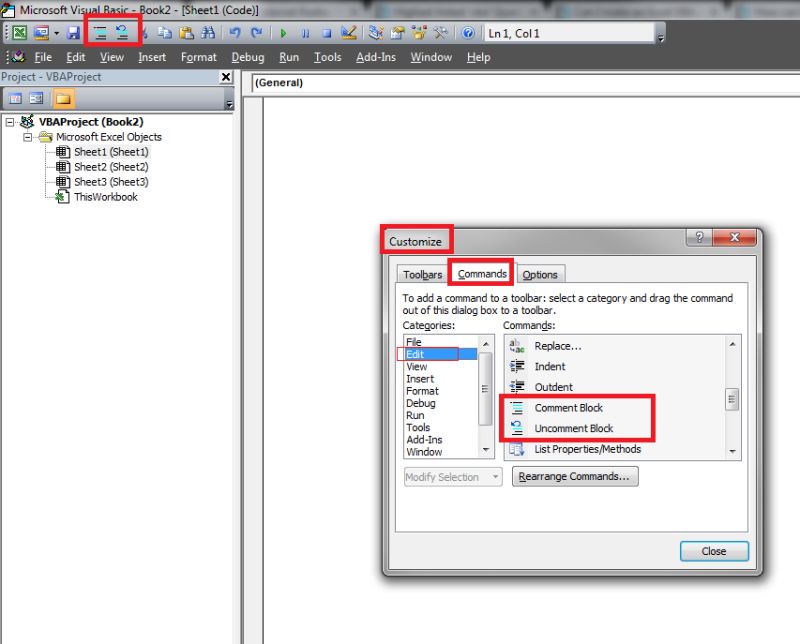
Task: Open the Tools menu
Action: pos(328,57)
